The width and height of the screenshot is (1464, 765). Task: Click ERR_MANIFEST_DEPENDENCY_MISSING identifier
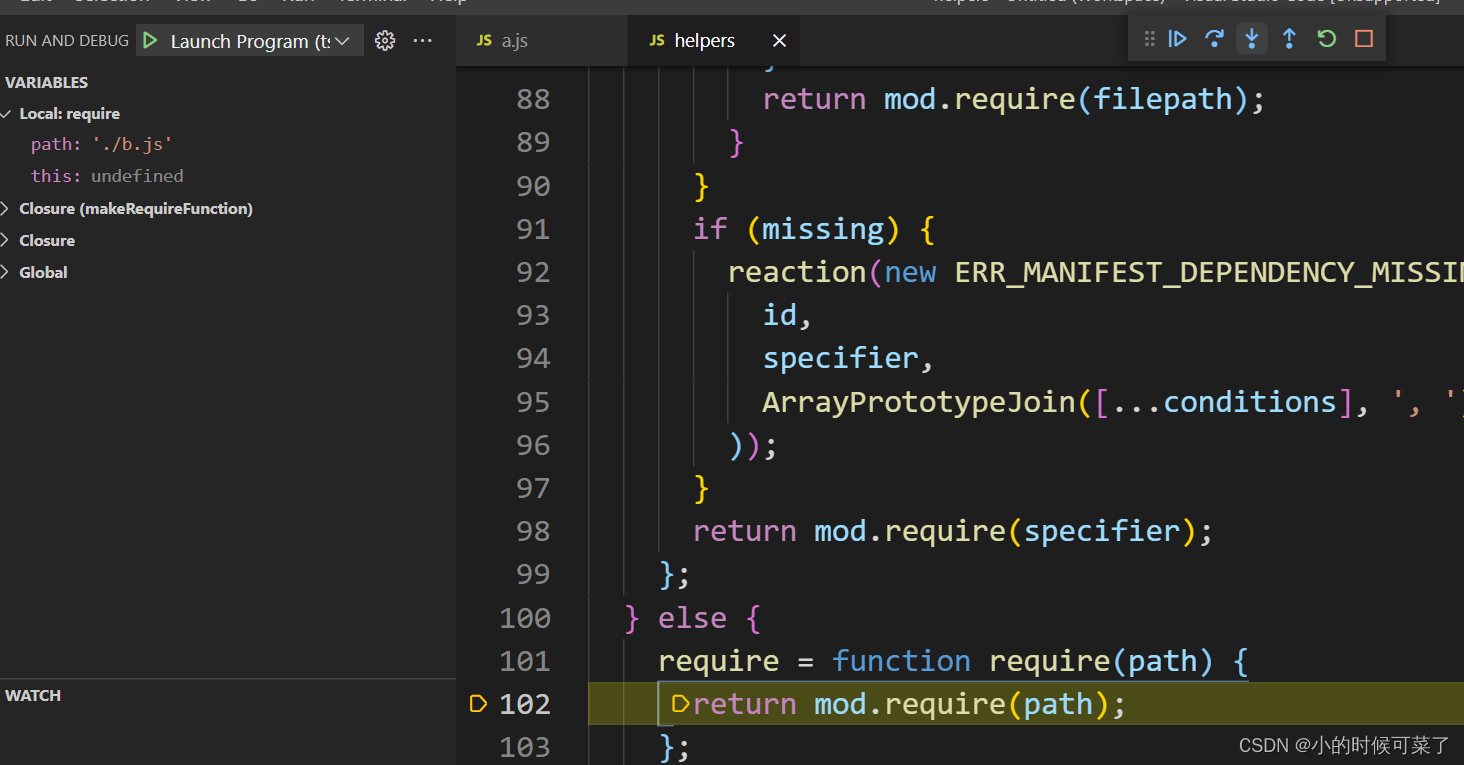coord(1209,273)
